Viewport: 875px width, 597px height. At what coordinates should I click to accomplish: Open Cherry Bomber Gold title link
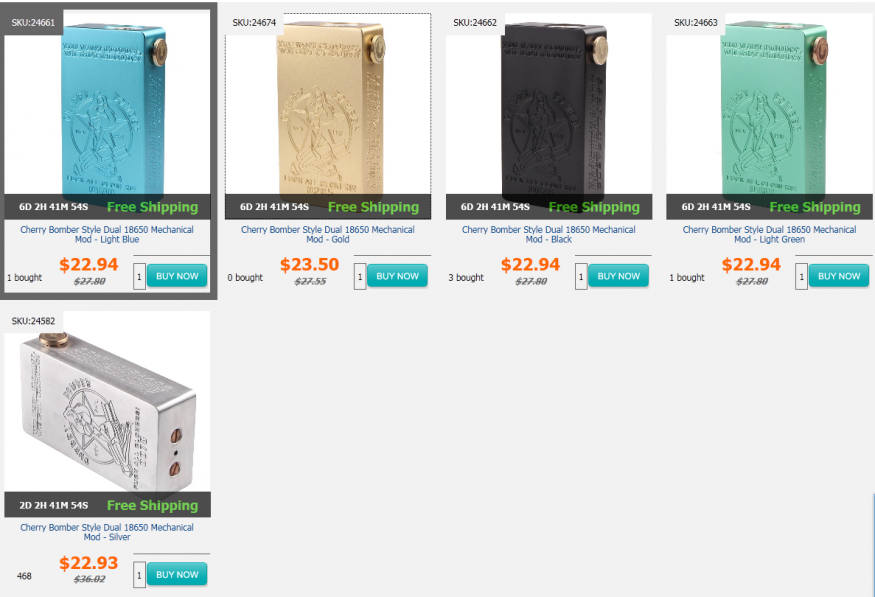tap(328, 234)
